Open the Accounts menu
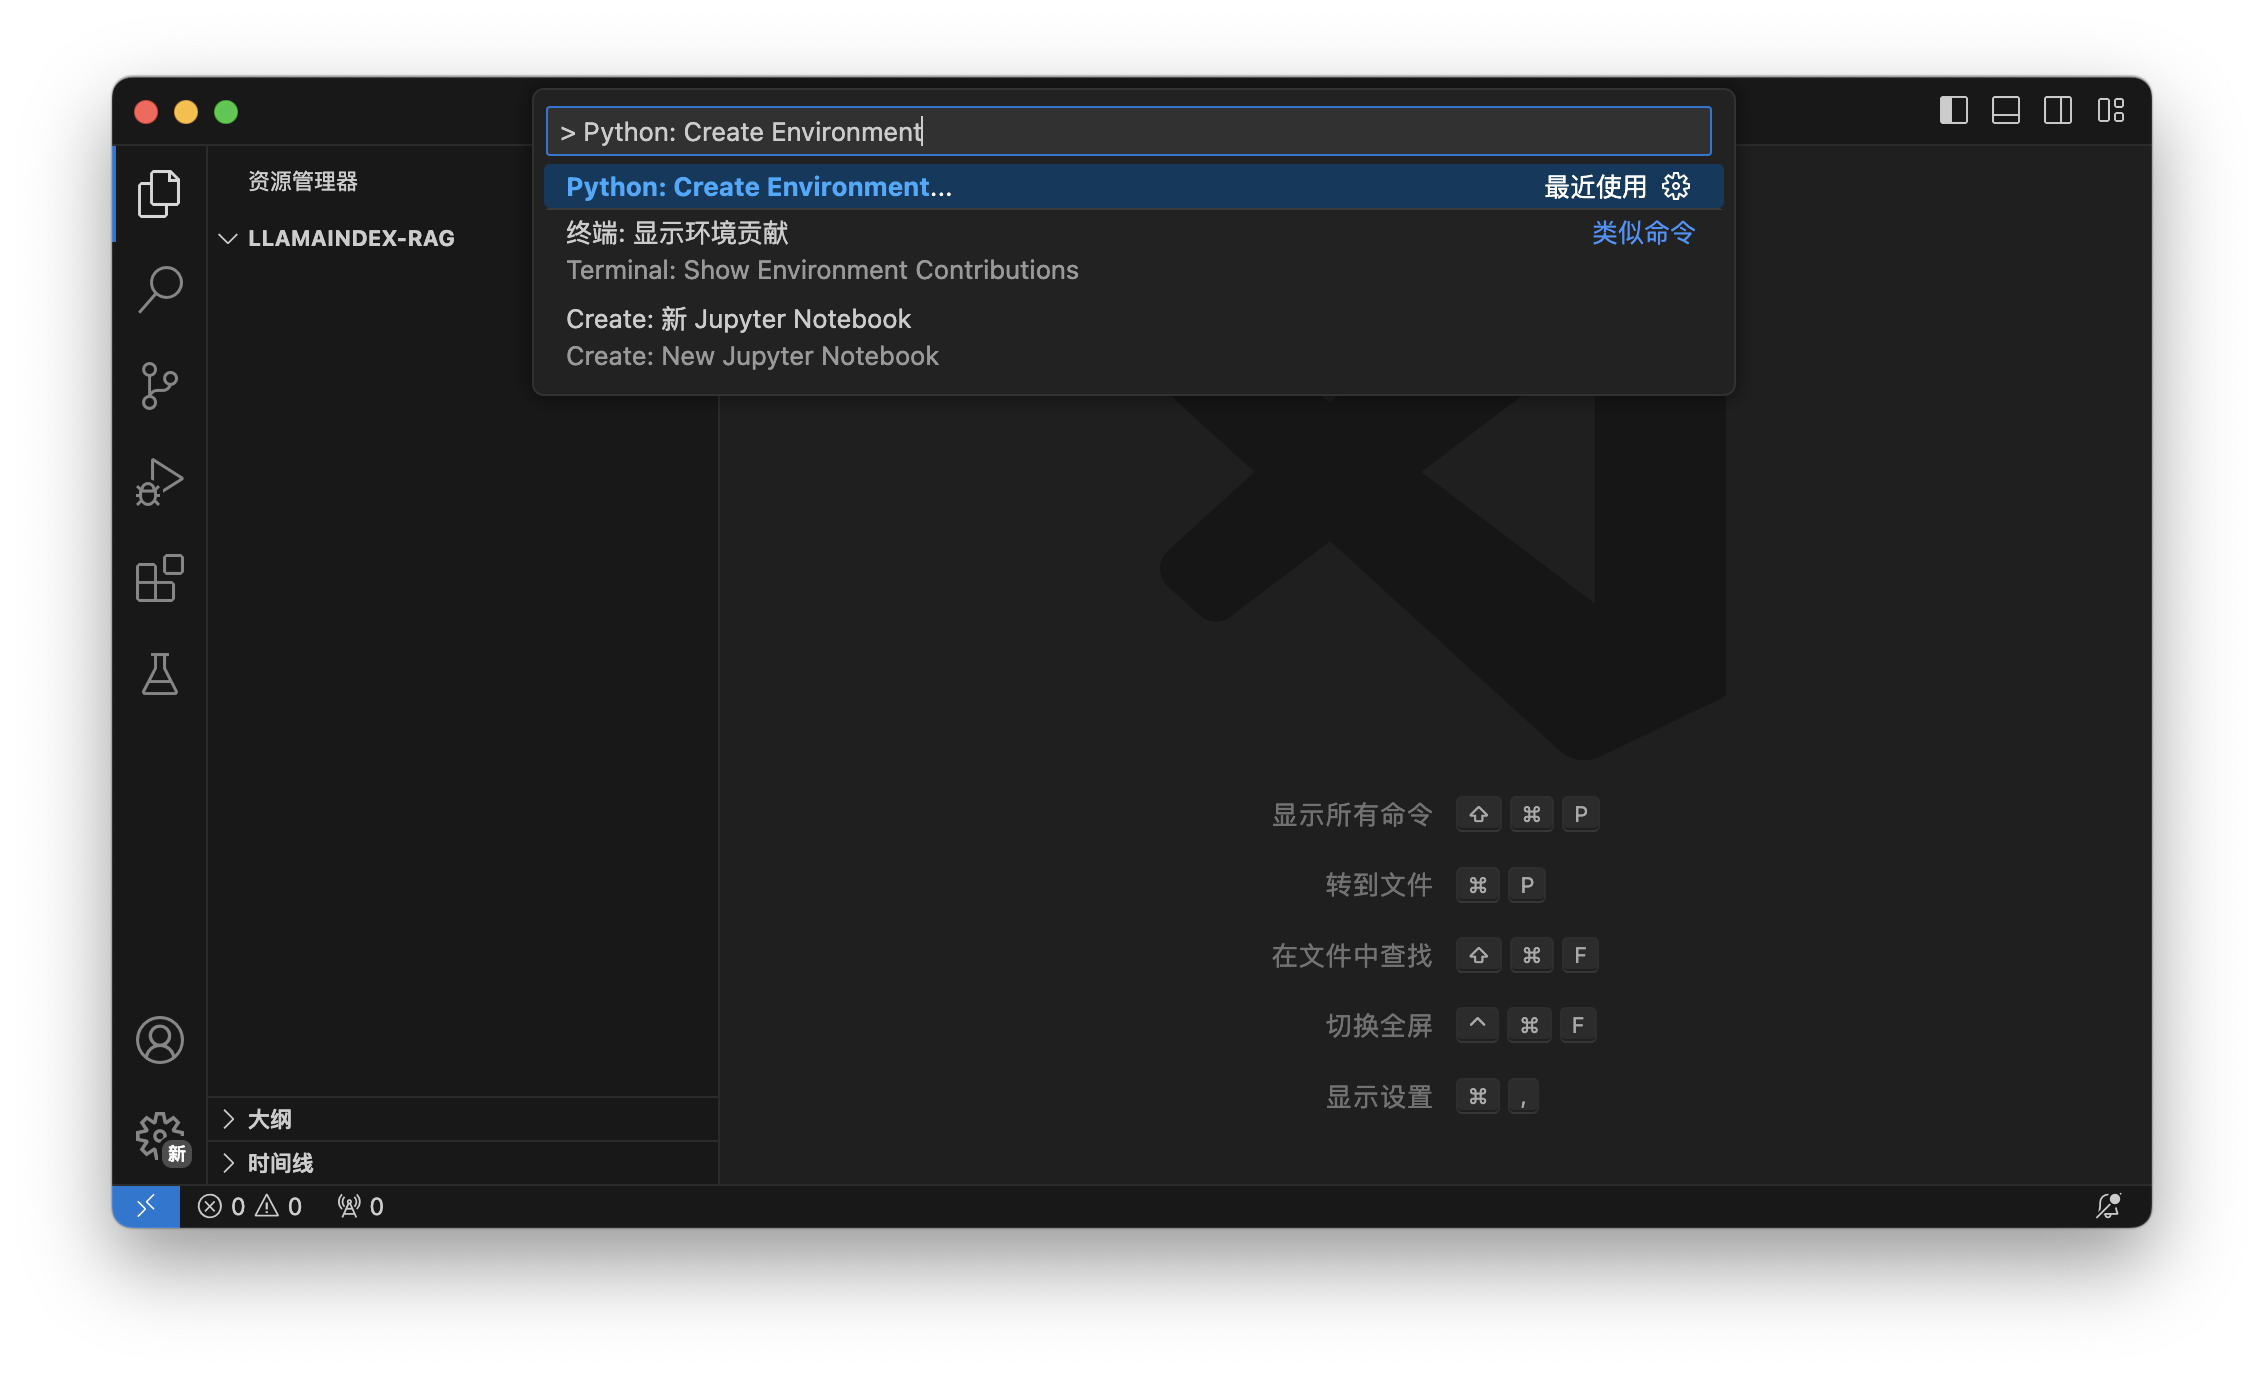Image resolution: width=2264 pixels, height=1376 pixels. pos(160,1040)
